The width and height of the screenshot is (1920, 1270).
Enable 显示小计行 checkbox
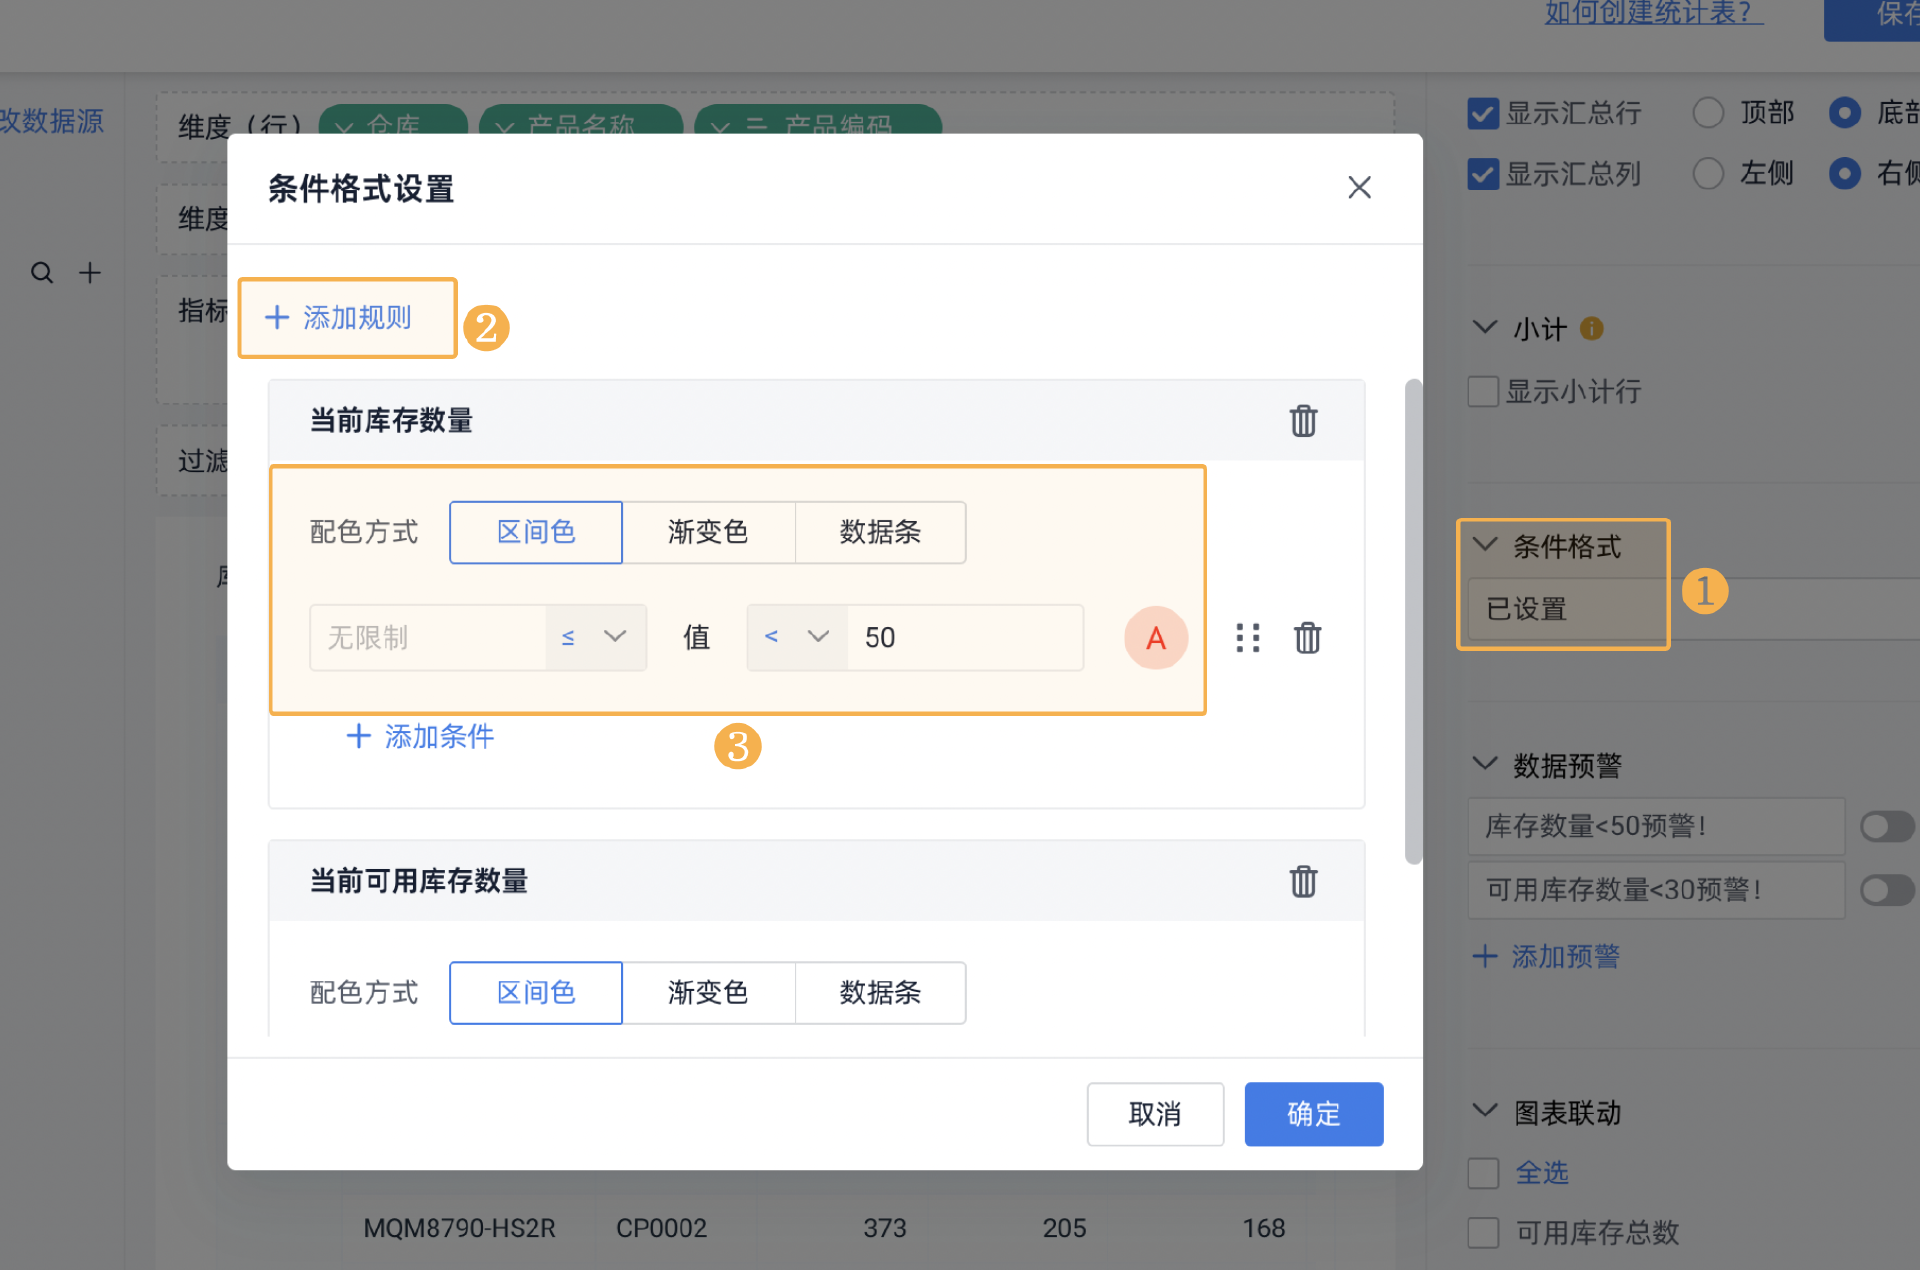tap(1482, 391)
